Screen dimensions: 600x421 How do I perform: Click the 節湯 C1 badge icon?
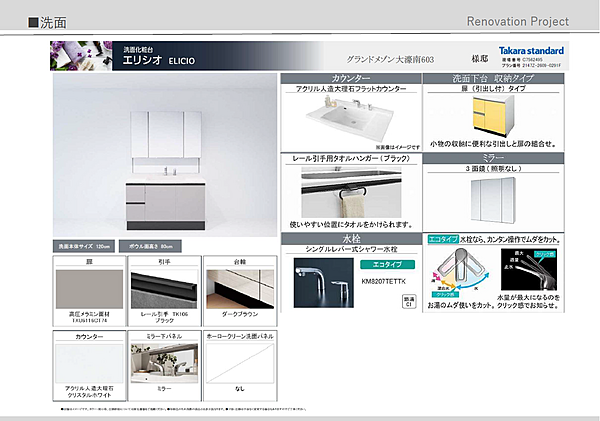pos(409,301)
